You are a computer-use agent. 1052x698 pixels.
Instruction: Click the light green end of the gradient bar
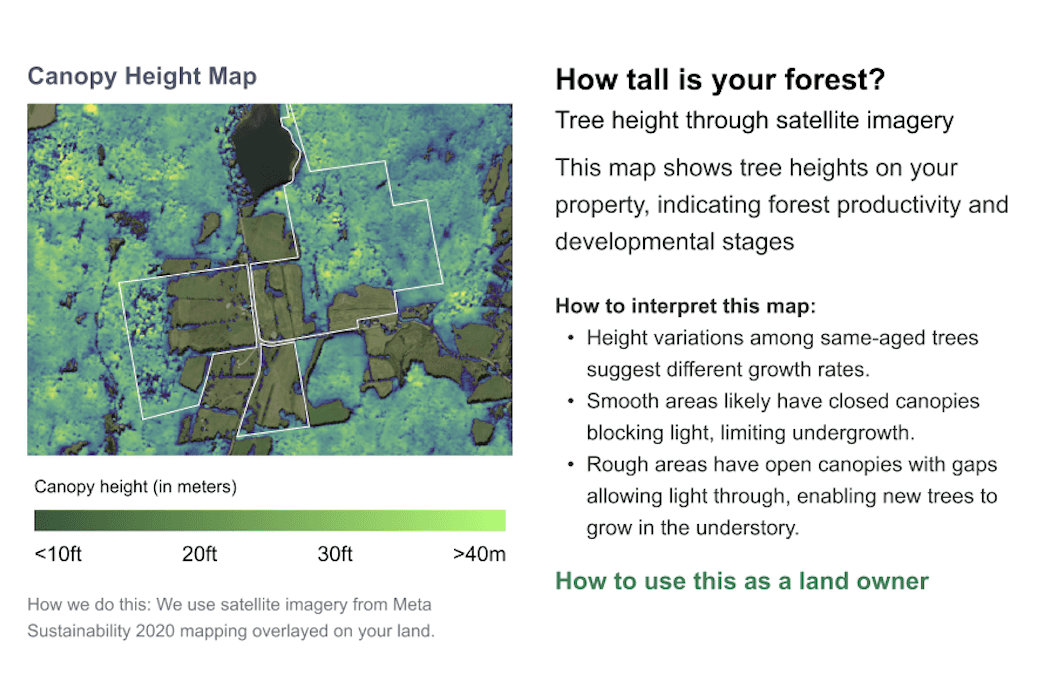click(492, 520)
